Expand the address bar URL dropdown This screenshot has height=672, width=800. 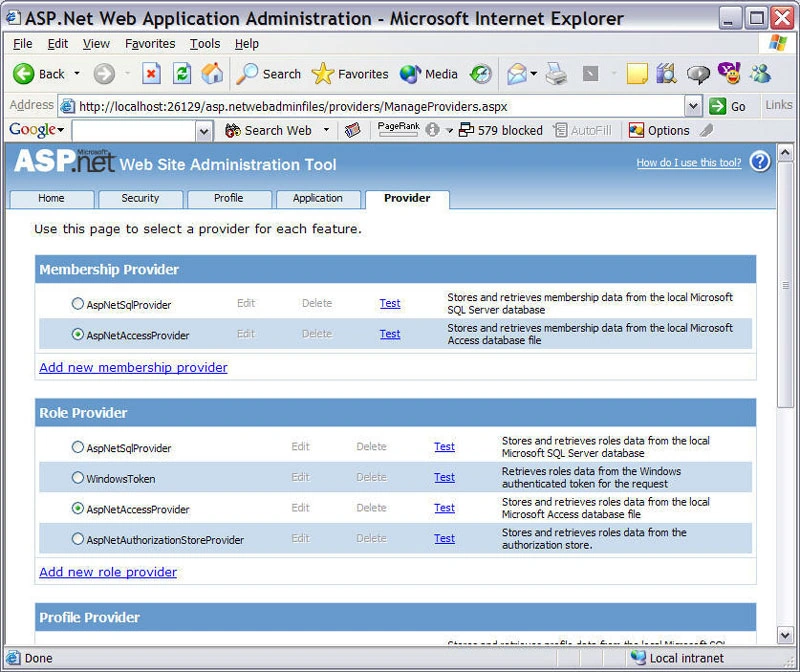[x=692, y=106]
